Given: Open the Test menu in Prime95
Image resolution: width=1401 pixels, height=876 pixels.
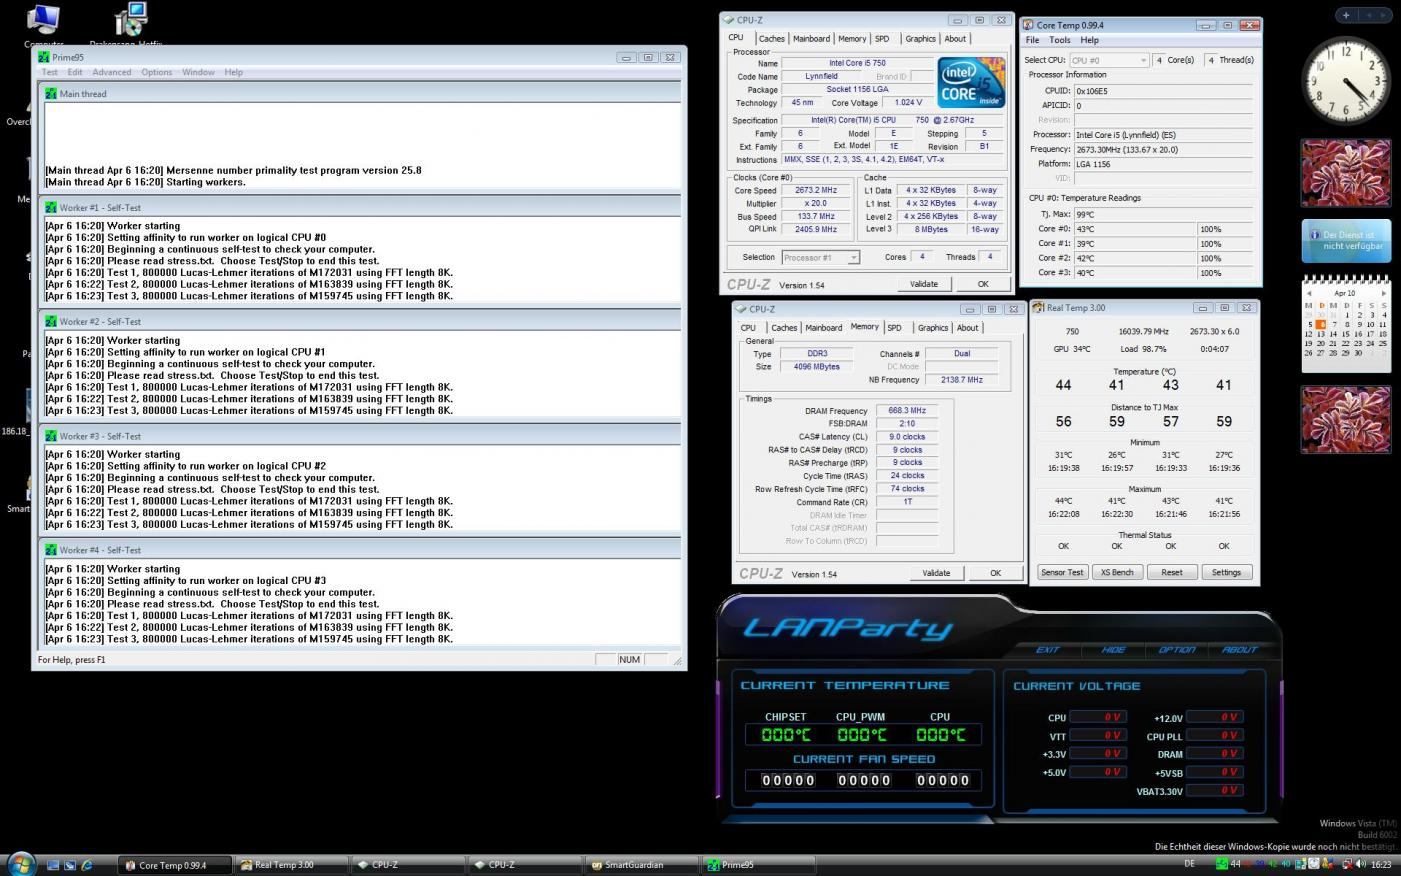Looking at the screenshot, I should click(49, 72).
